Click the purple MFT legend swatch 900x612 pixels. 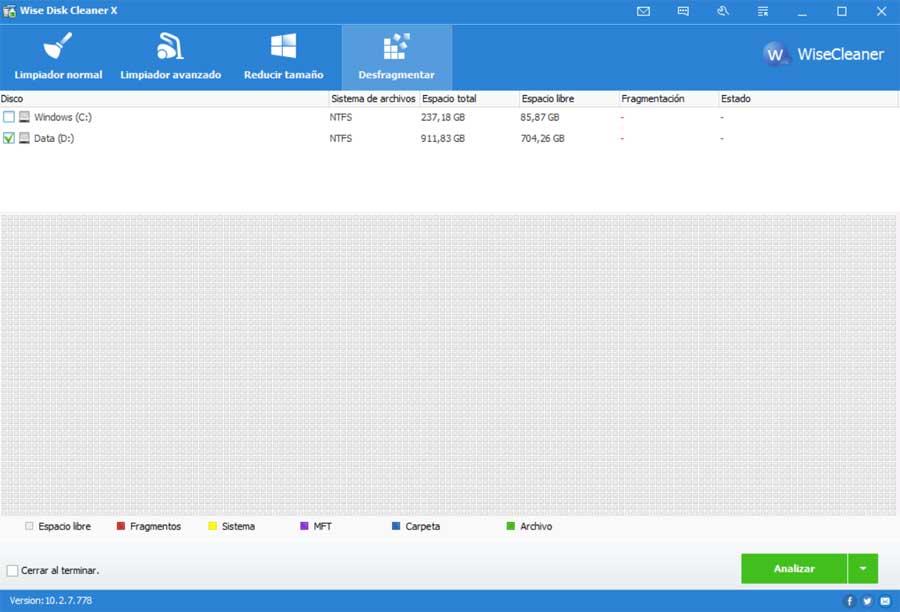(x=304, y=526)
